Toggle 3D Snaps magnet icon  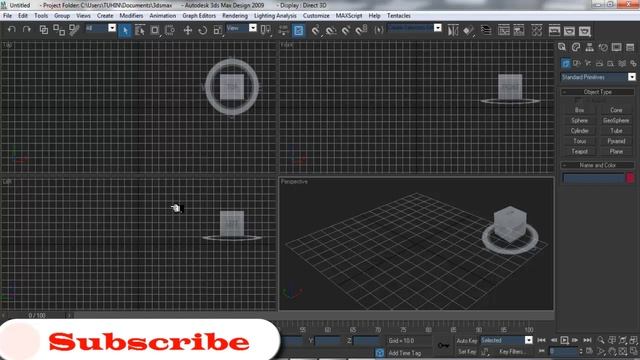pos(316,30)
